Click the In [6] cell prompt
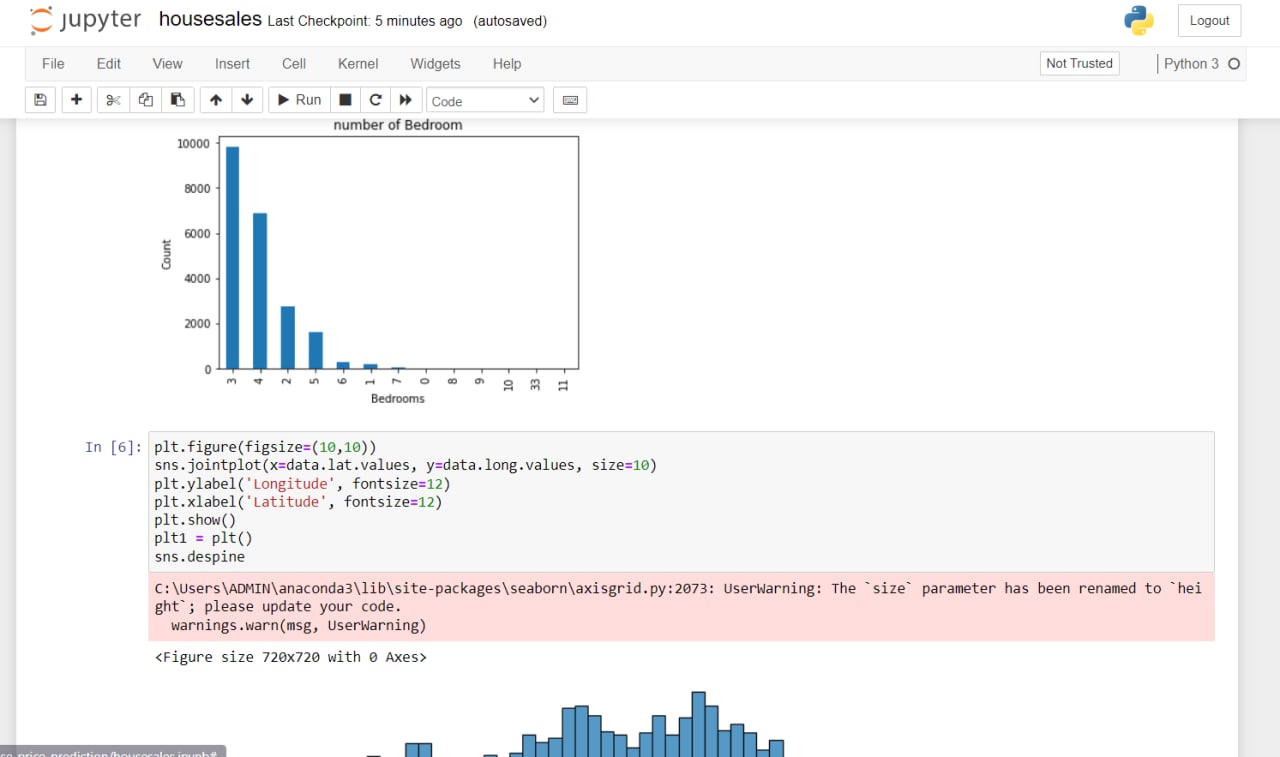The width and height of the screenshot is (1280, 757). point(114,447)
